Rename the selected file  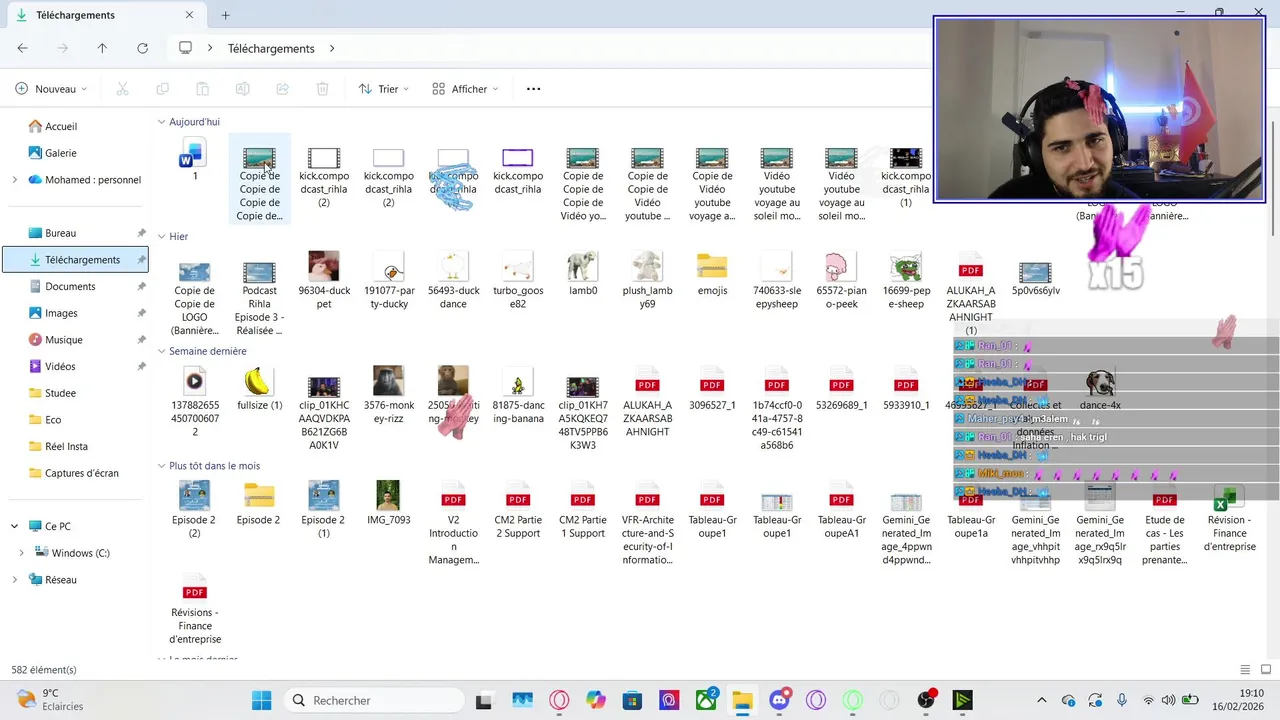point(242,89)
